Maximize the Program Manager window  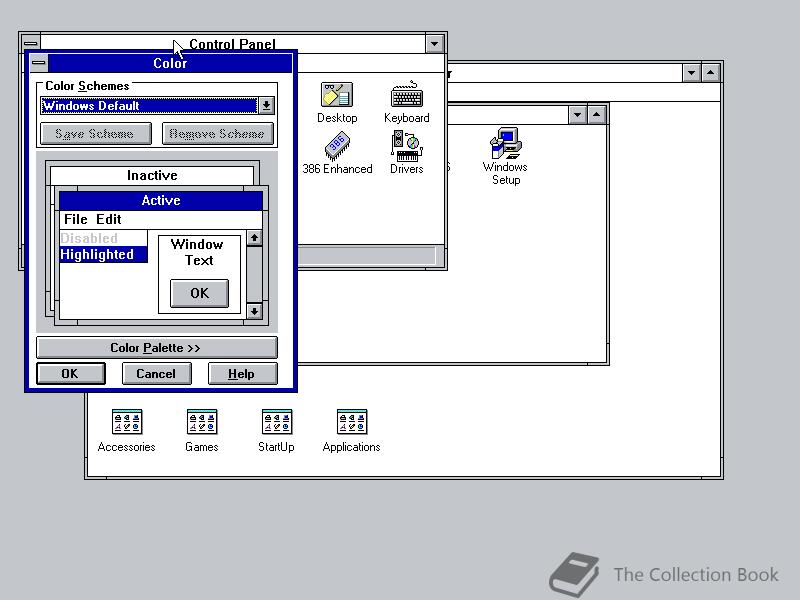click(710, 73)
